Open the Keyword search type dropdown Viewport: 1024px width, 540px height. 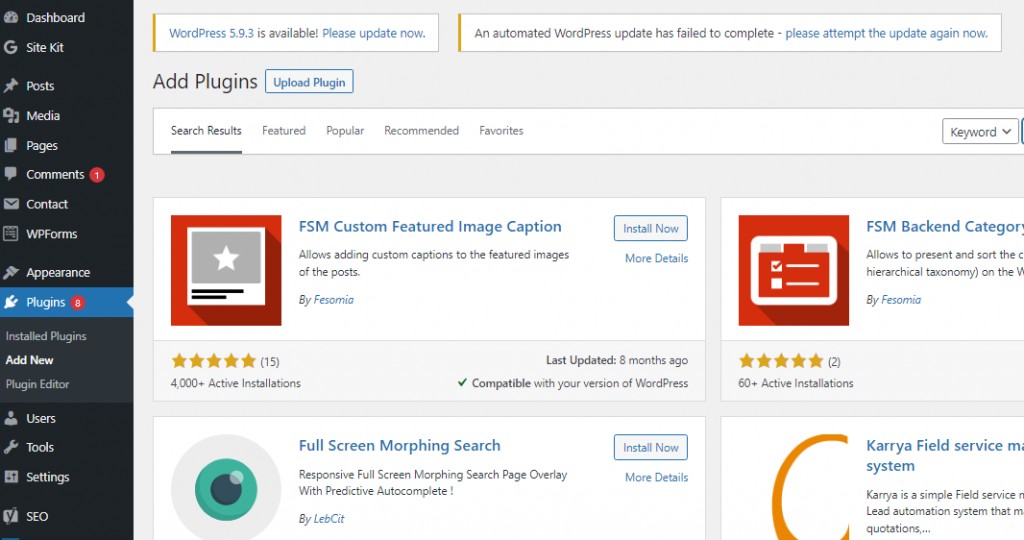tap(980, 132)
